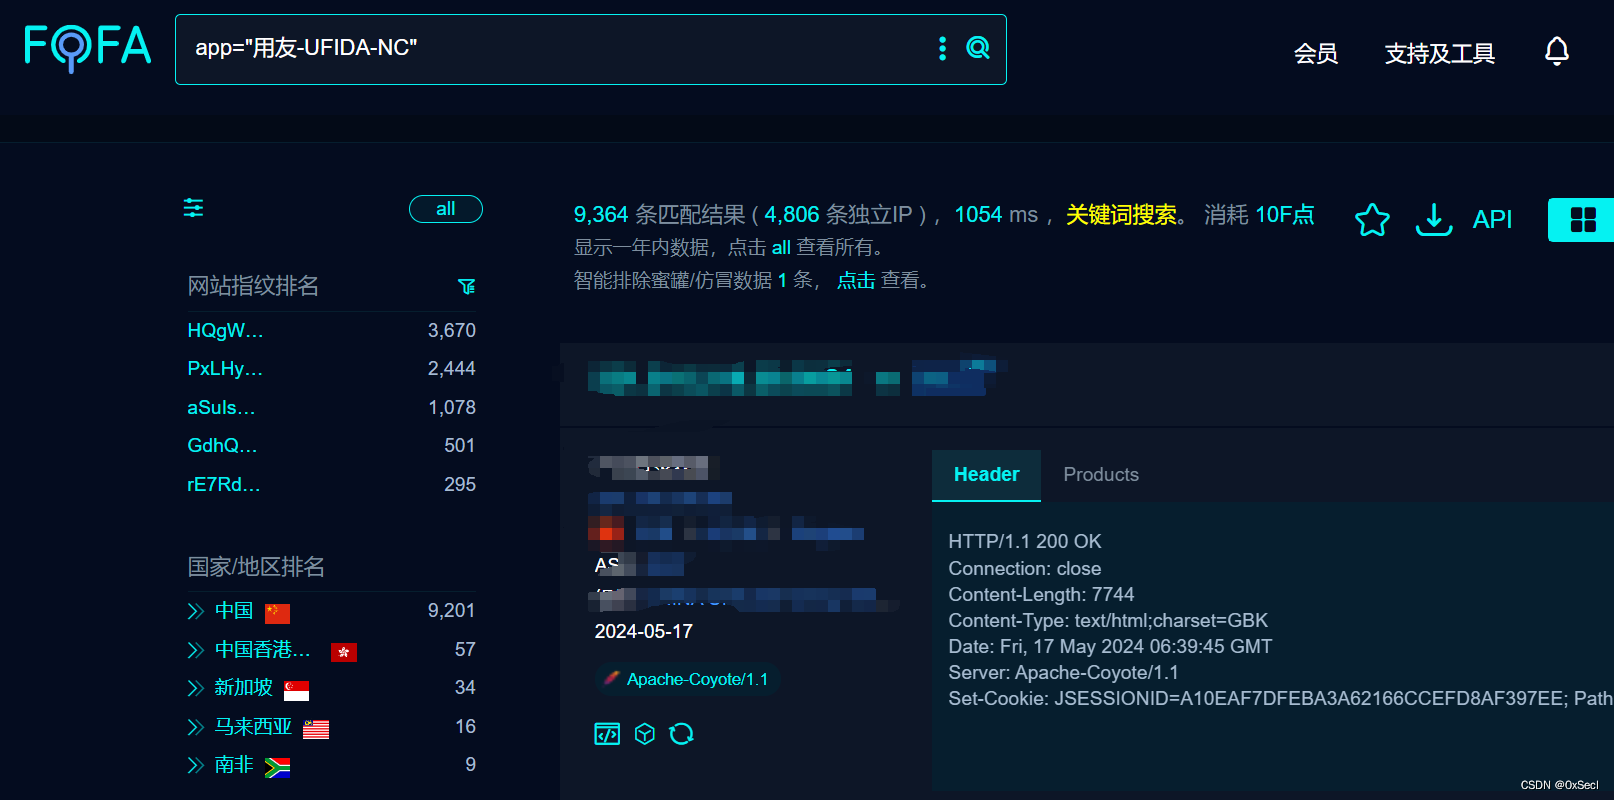Click the API link

[x=1492, y=219]
